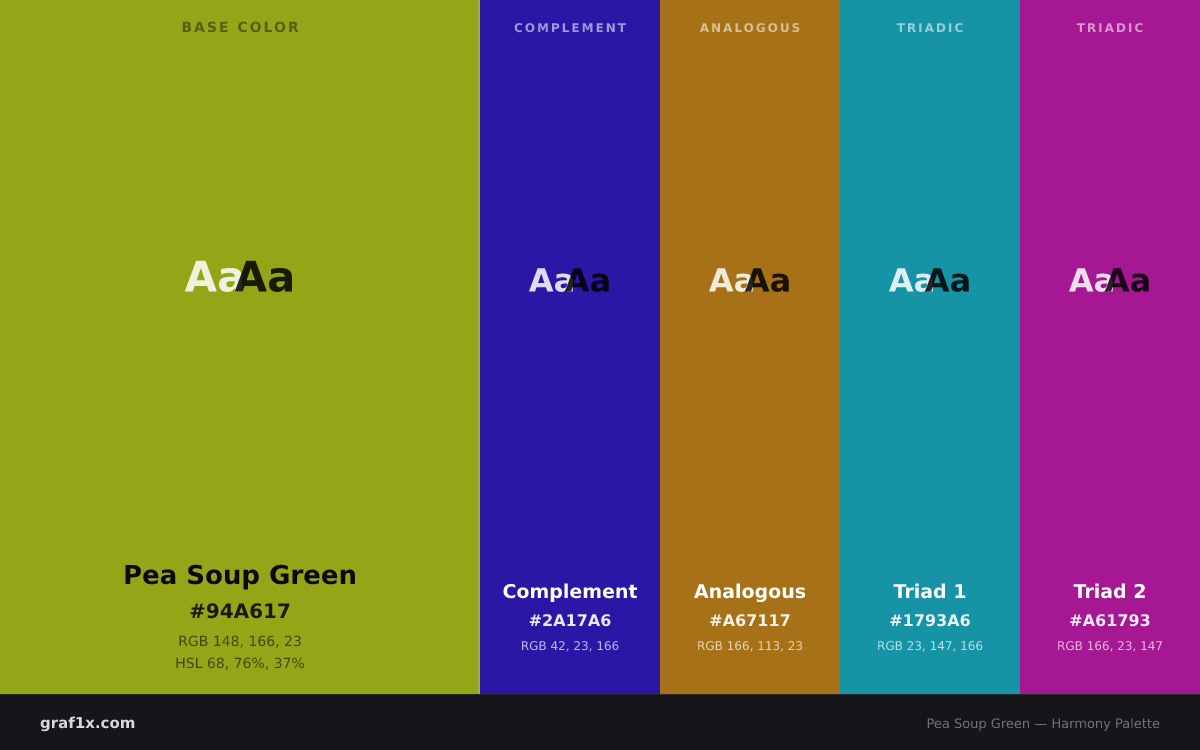
Task: Select the Complement blue color swatch
Action: 570,347
